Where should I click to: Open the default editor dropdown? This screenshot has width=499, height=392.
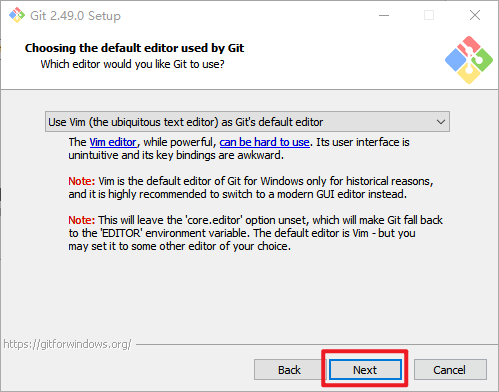[x=247, y=122]
